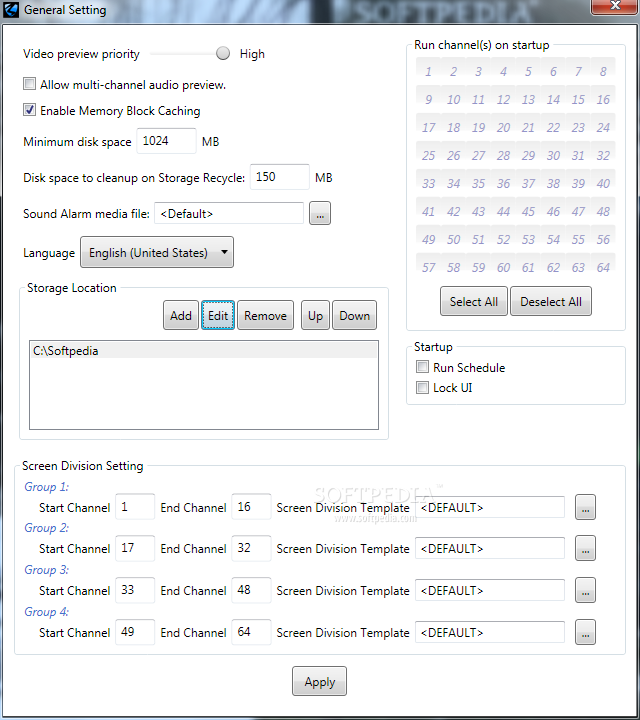Viewport: 640px width, 720px height.
Task: Toggle startup channel 22
Action: (x=553, y=127)
